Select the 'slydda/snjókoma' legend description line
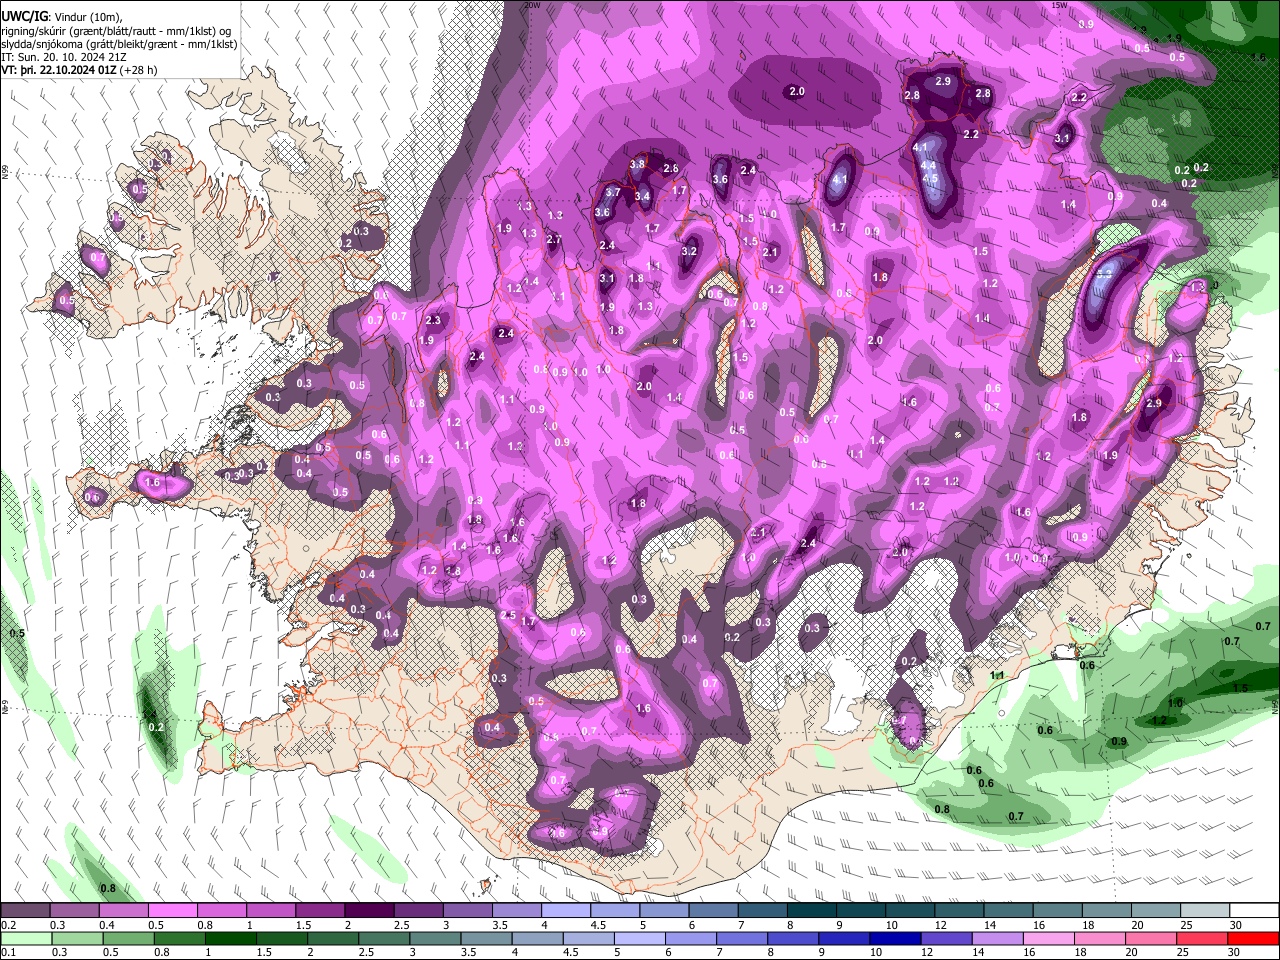The width and height of the screenshot is (1280, 960). click(119, 45)
